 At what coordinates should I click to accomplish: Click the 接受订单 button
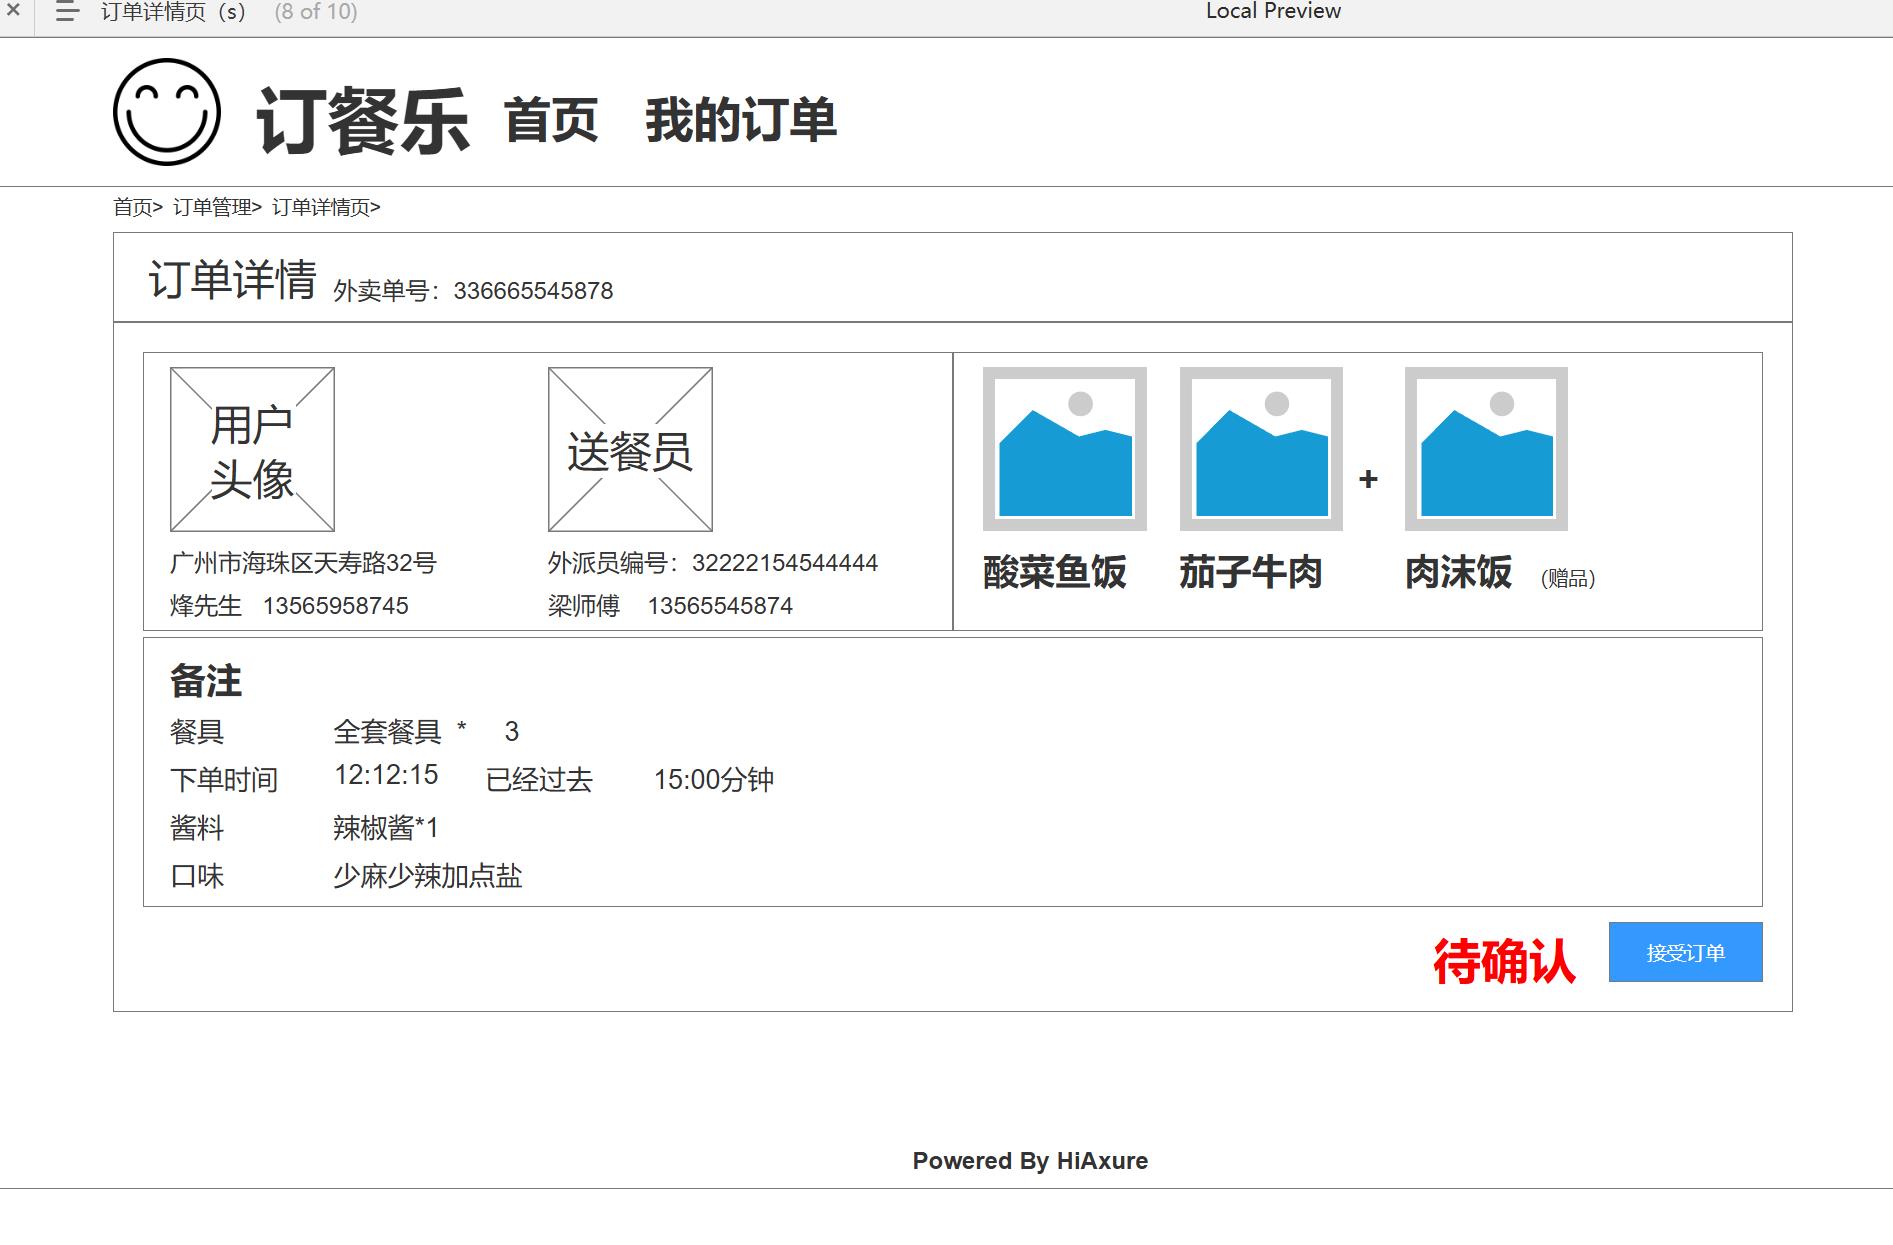1686,952
